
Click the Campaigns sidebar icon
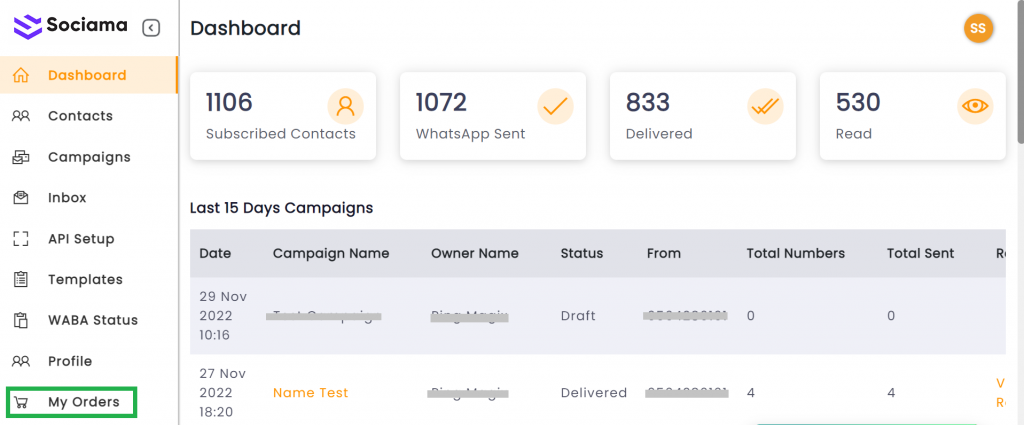point(21,157)
